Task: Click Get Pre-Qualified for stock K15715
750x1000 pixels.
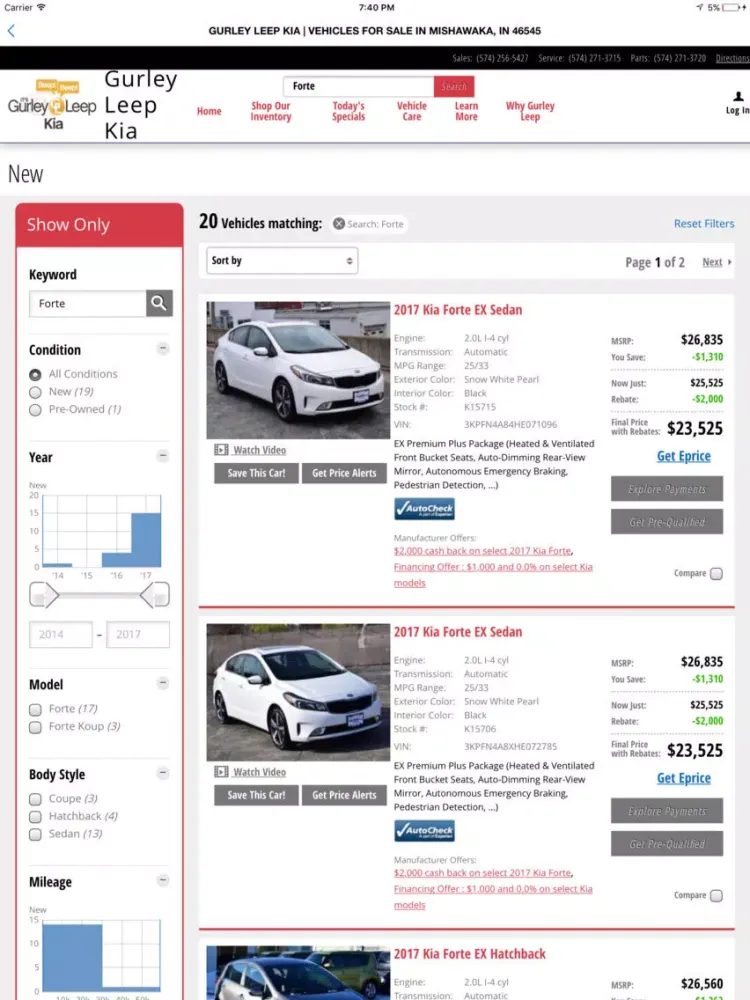Action: coord(667,522)
